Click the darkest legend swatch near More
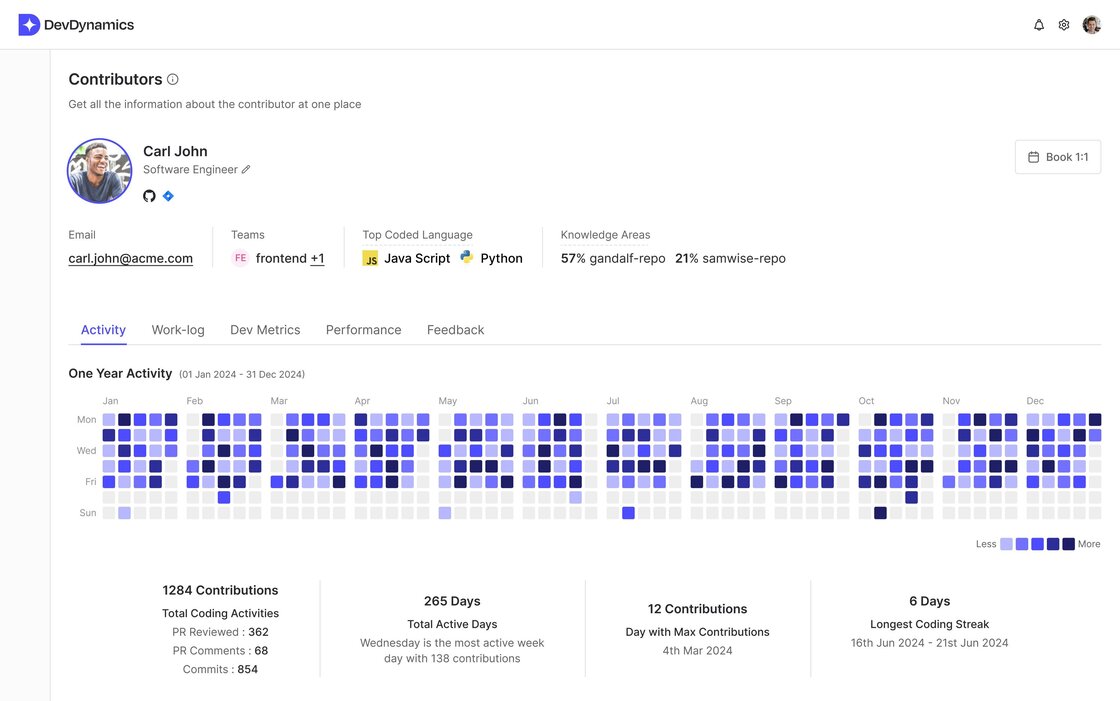1120x701 pixels. (x=1069, y=545)
